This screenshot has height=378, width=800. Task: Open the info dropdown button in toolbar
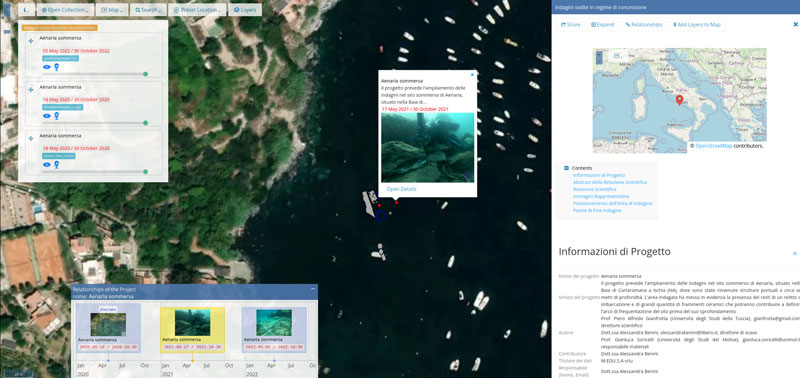[27, 10]
